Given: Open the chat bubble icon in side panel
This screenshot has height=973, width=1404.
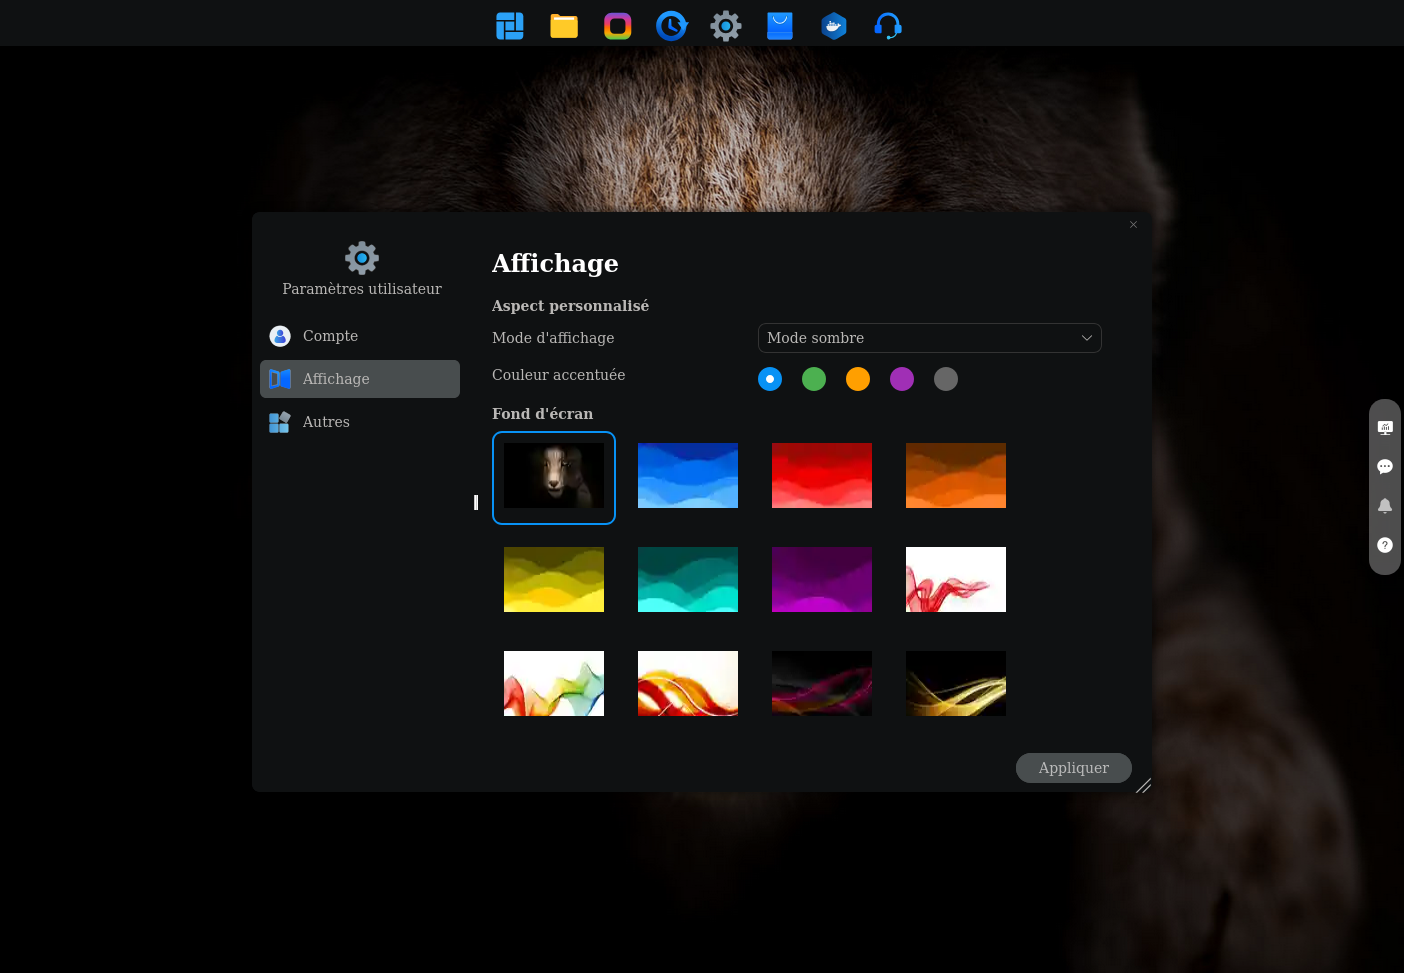Looking at the screenshot, I should [x=1385, y=467].
